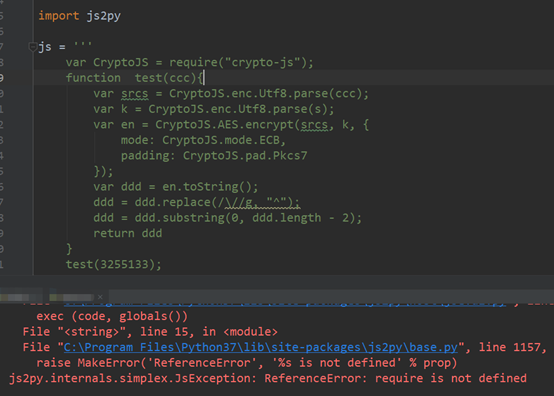Place cursor on function test(ccc) line
554x396 pixels.
pos(135,78)
